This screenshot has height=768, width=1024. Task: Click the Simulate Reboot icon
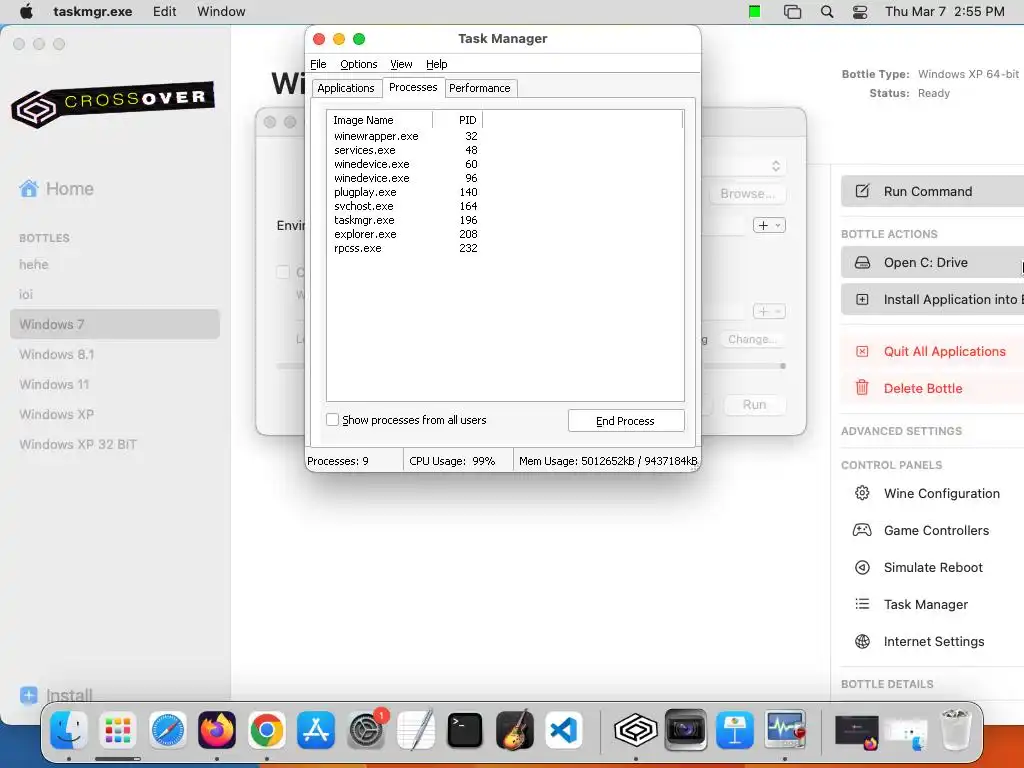[862, 567]
